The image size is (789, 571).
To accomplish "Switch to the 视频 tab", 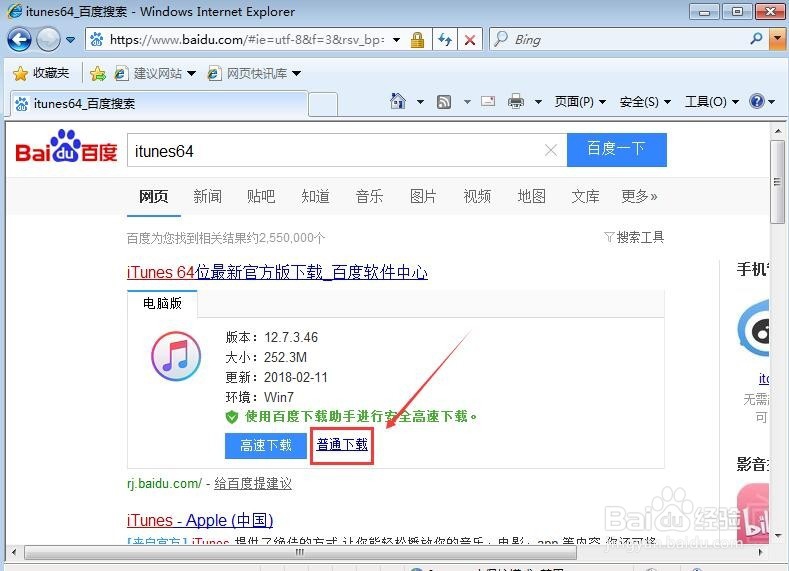I will point(477,196).
